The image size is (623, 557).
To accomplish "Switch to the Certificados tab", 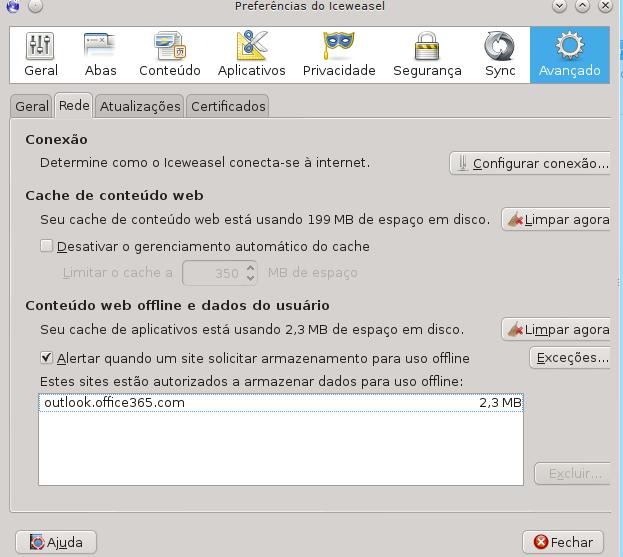I will (x=228, y=106).
